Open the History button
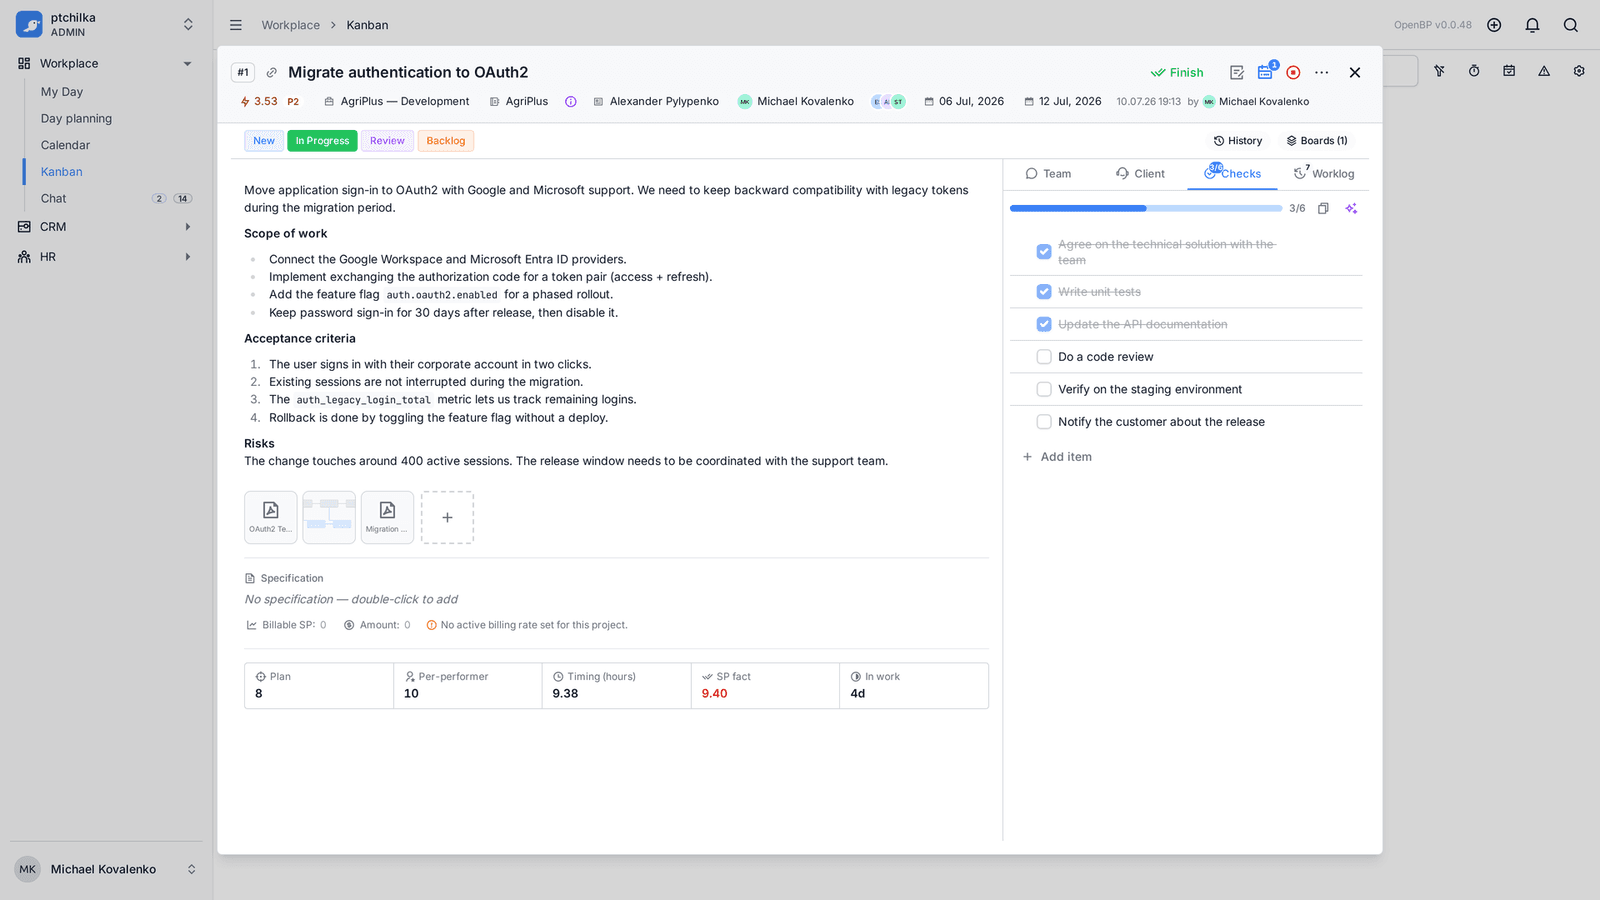 (x=1238, y=141)
